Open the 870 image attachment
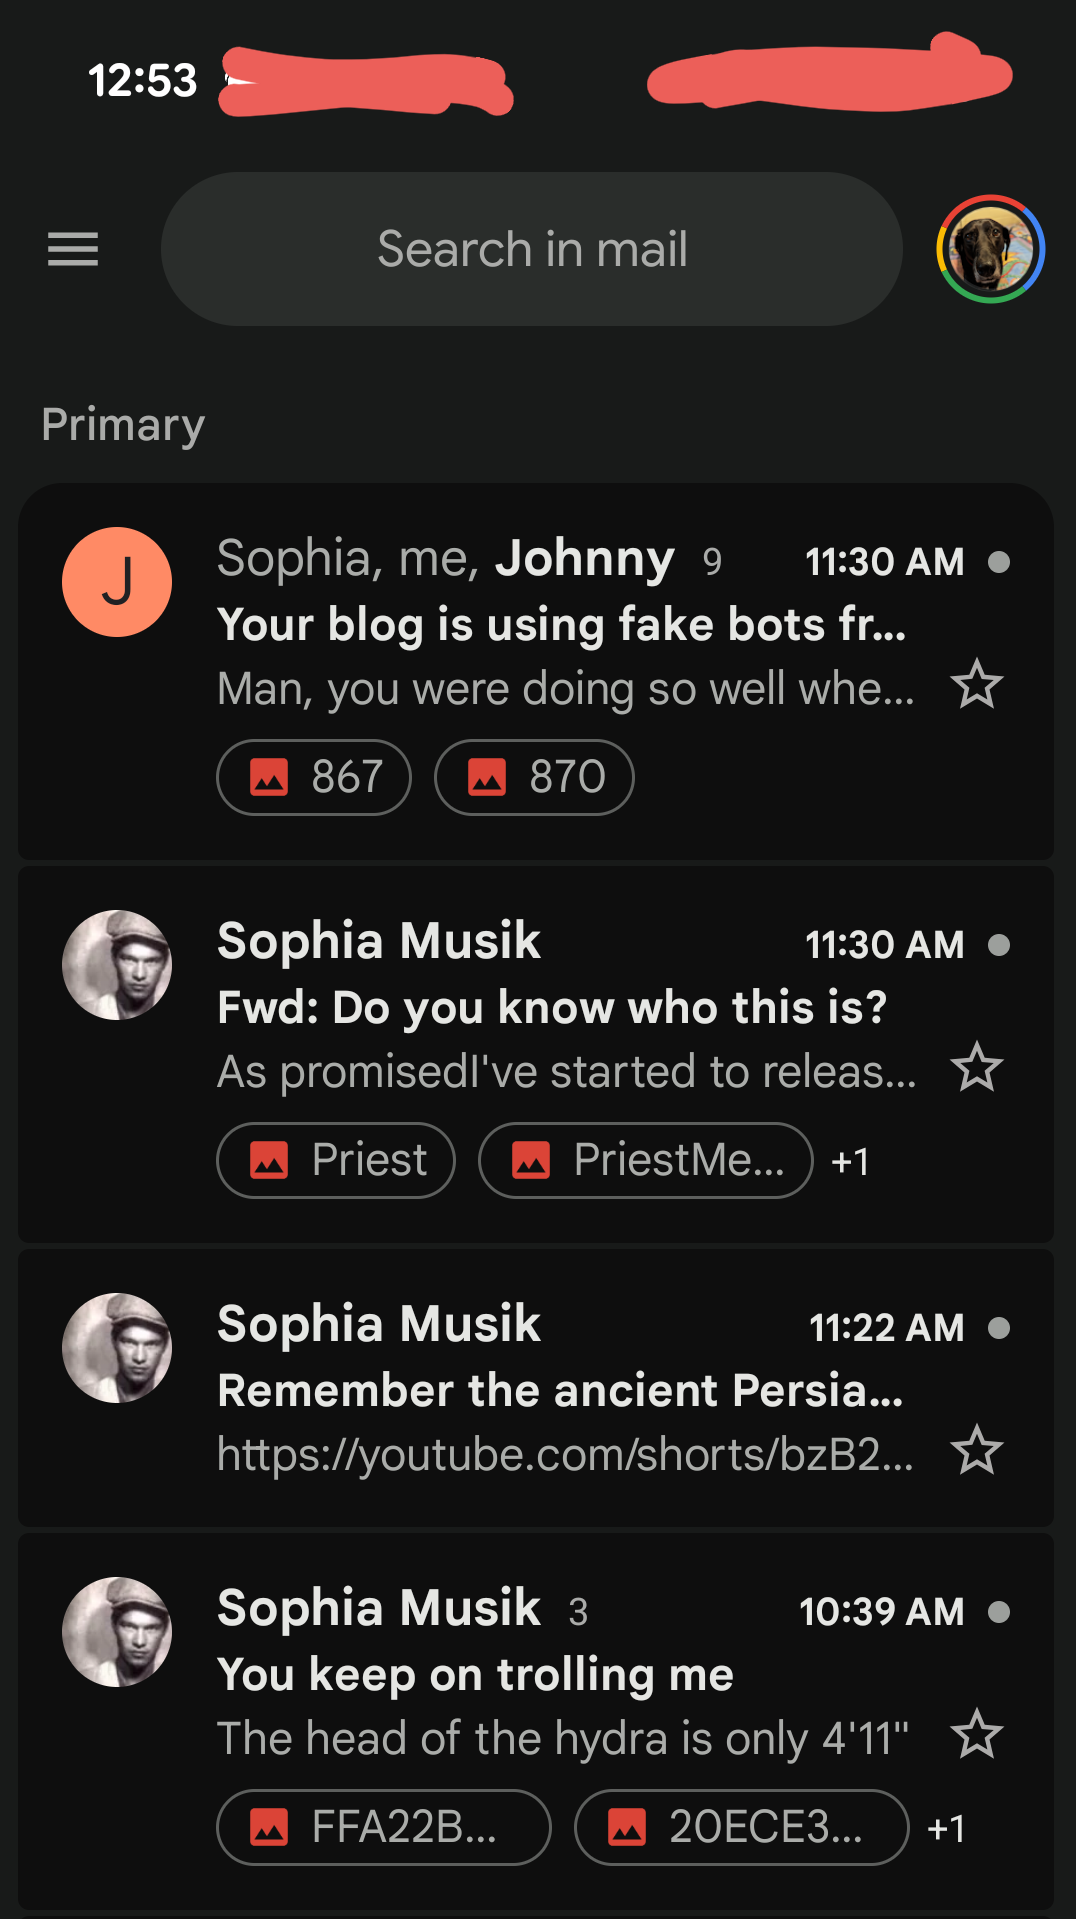1076x1919 pixels. tap(534, 777)
